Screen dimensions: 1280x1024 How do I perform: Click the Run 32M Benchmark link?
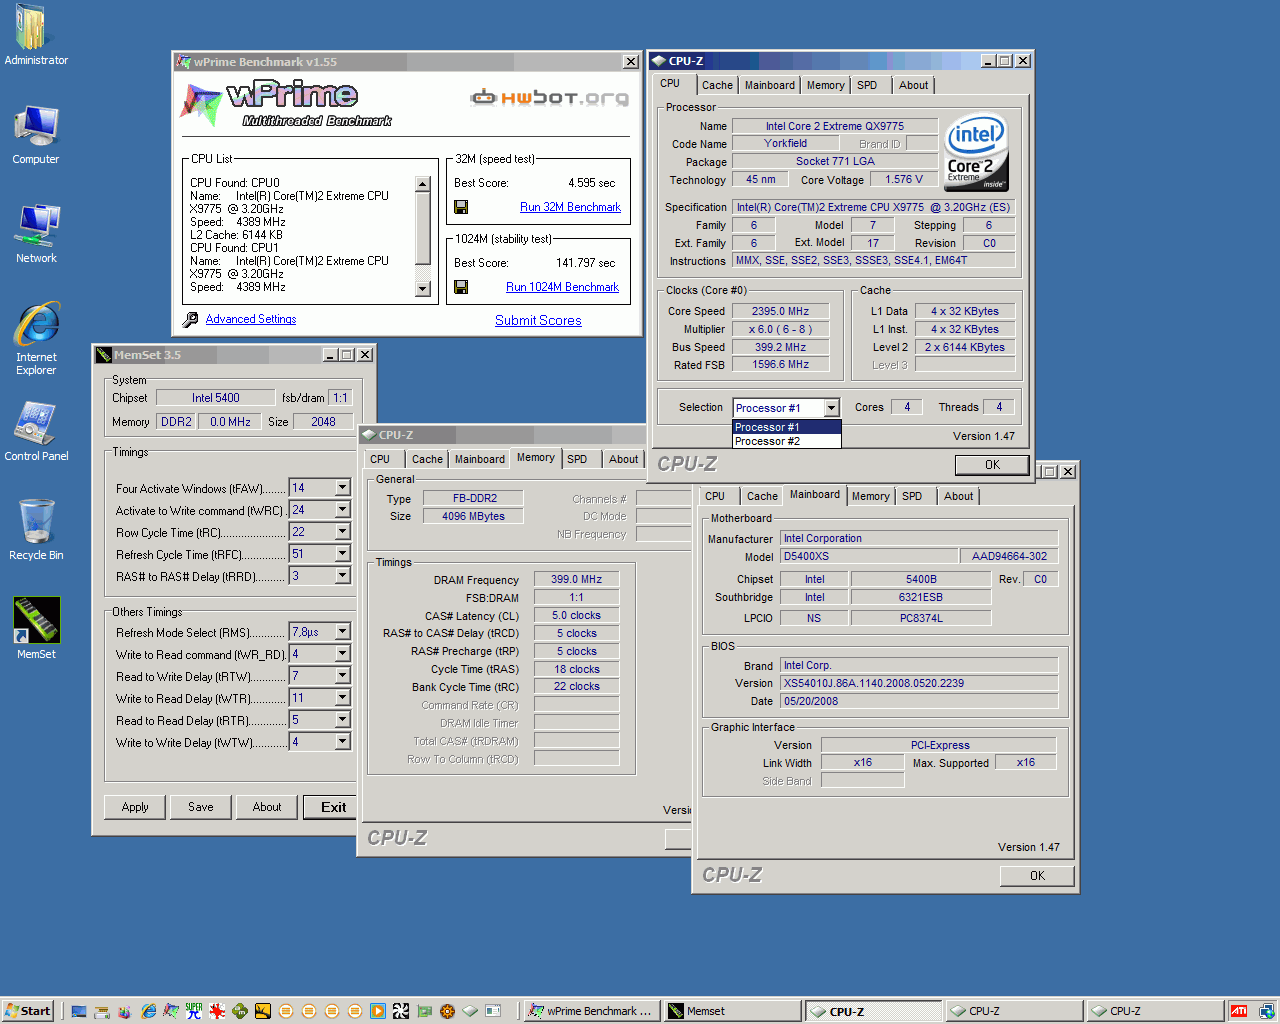coord(570,207)
